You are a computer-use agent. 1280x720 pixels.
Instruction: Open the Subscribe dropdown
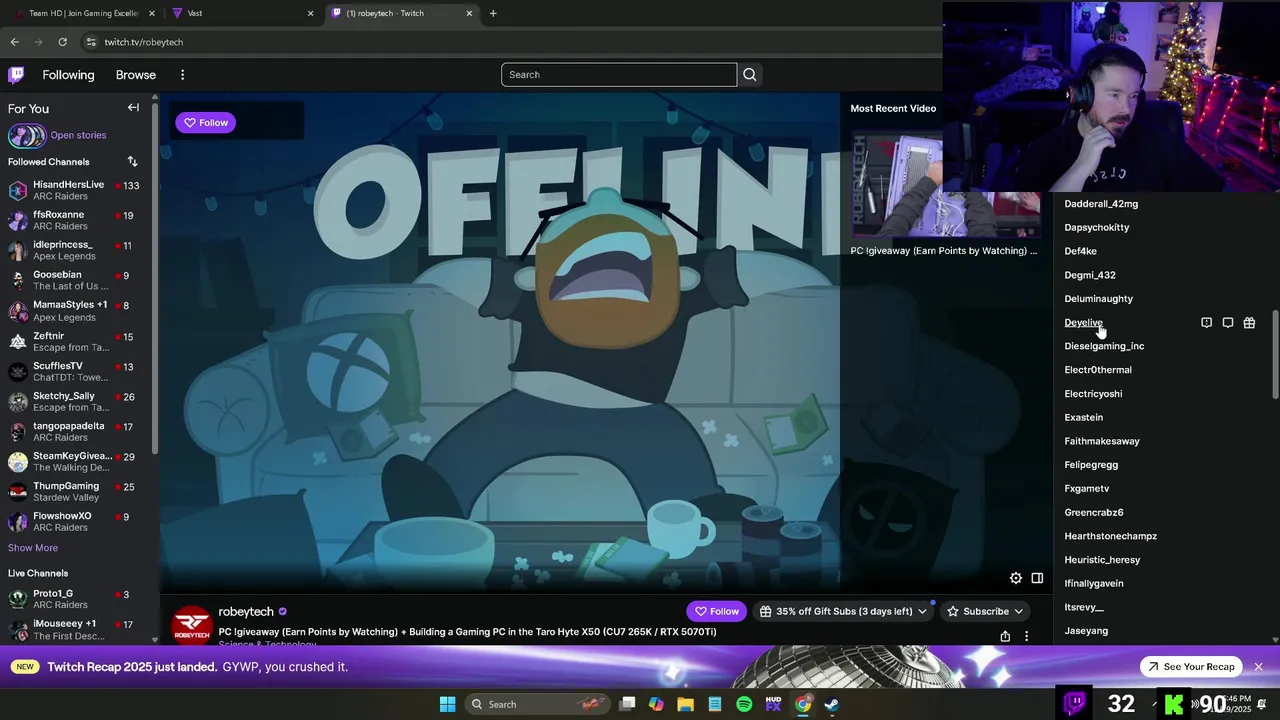click(985, 611)
